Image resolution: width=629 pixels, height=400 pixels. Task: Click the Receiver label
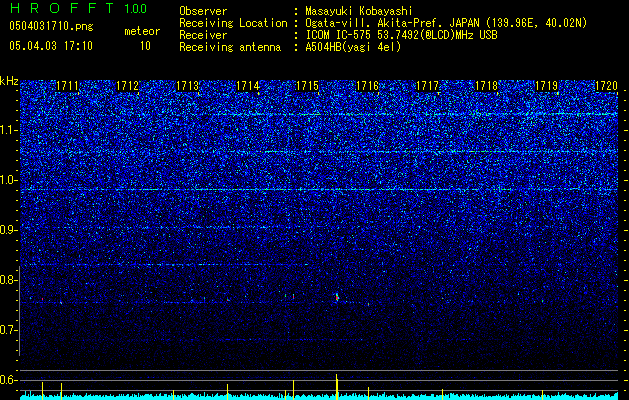pyautogui.click(x=203, y=35)
